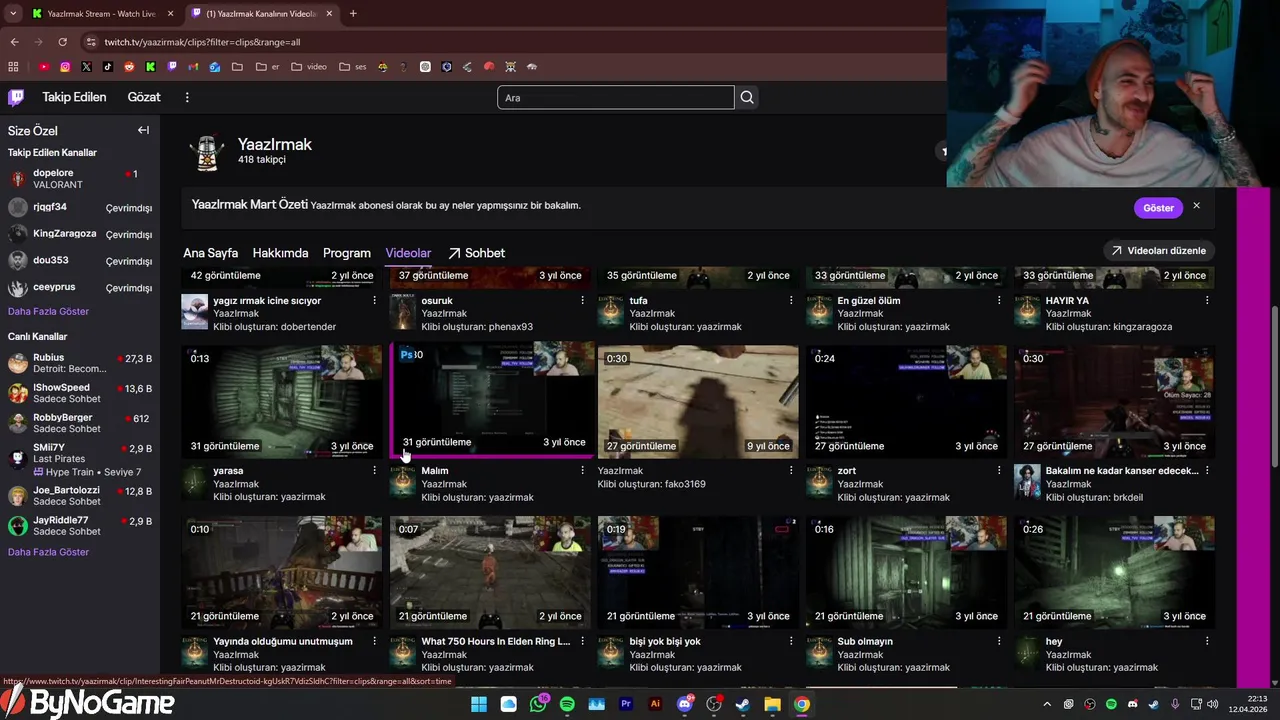Viewport: 1280px width, 720px height.
Task: Open Reddit bookmark in bookmarks bar
Action: [x=129, y=67]
